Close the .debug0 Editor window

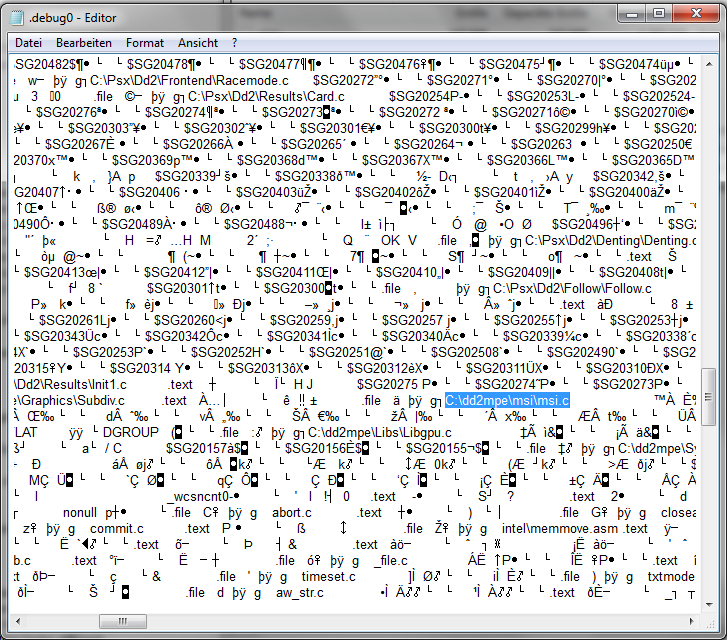[x=694, y=14]
